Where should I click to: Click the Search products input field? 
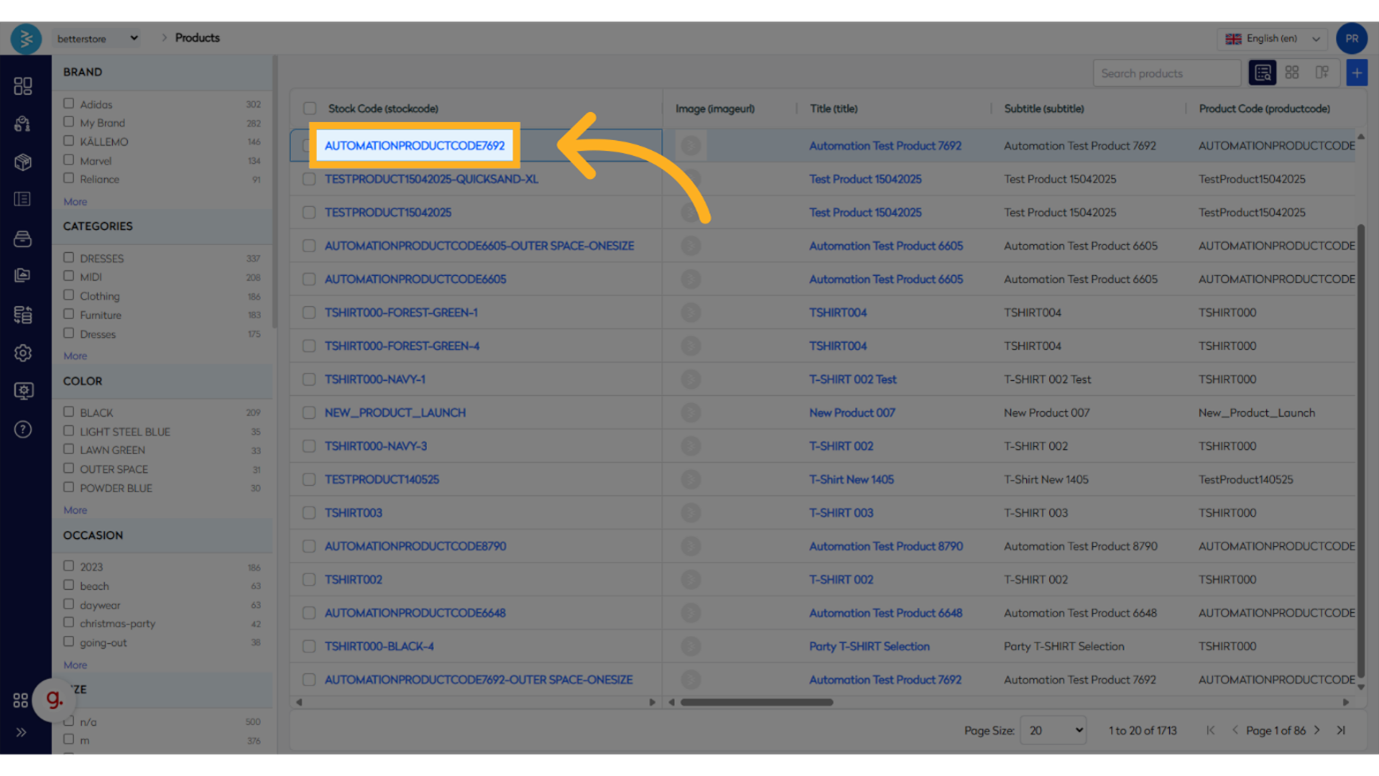1166,73
